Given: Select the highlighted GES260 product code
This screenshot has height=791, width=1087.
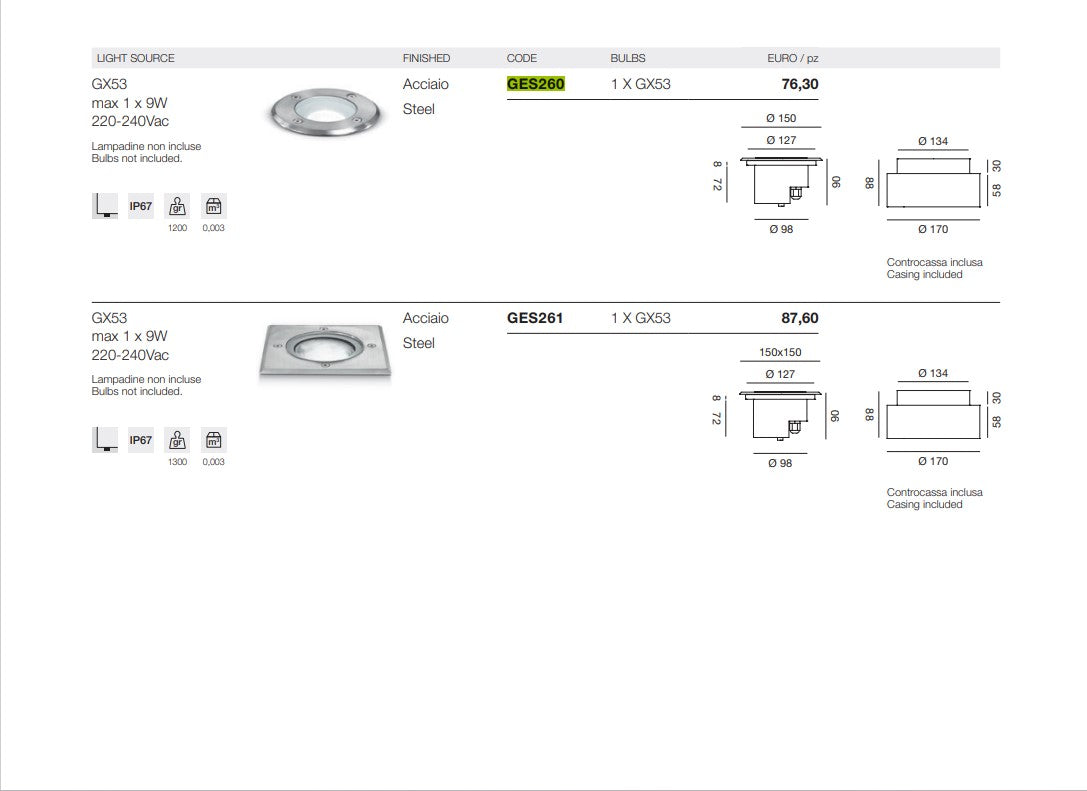Looking at the screenshot, I should pyautogui.click(x=536, y=84).
